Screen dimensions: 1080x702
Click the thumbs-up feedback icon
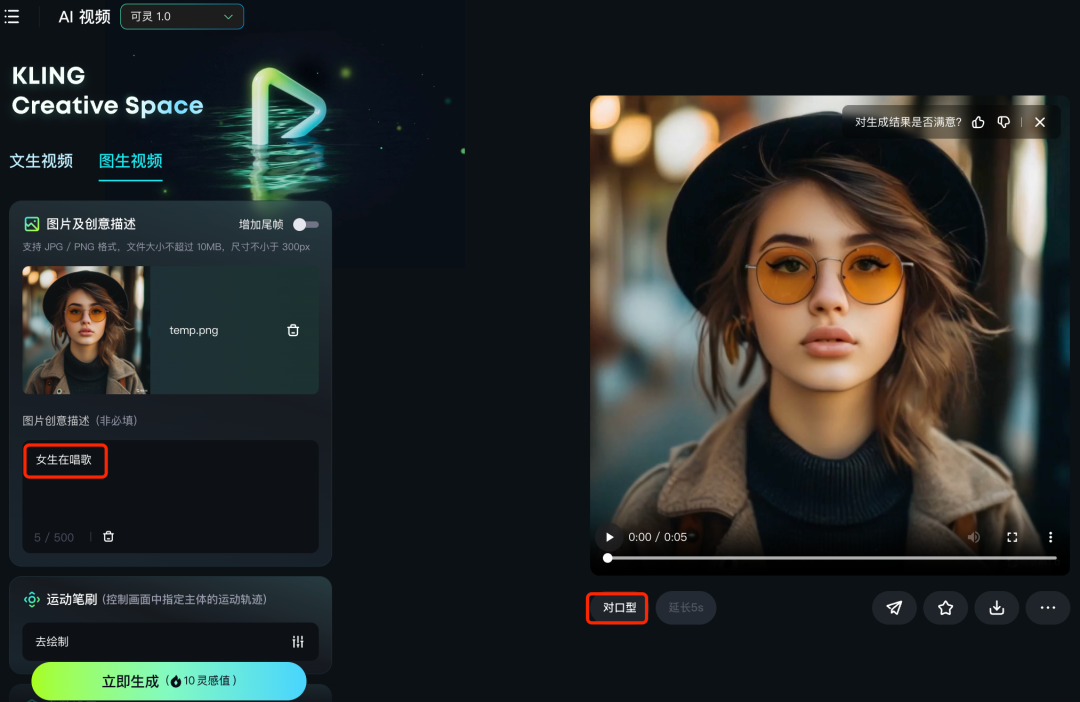978,122
